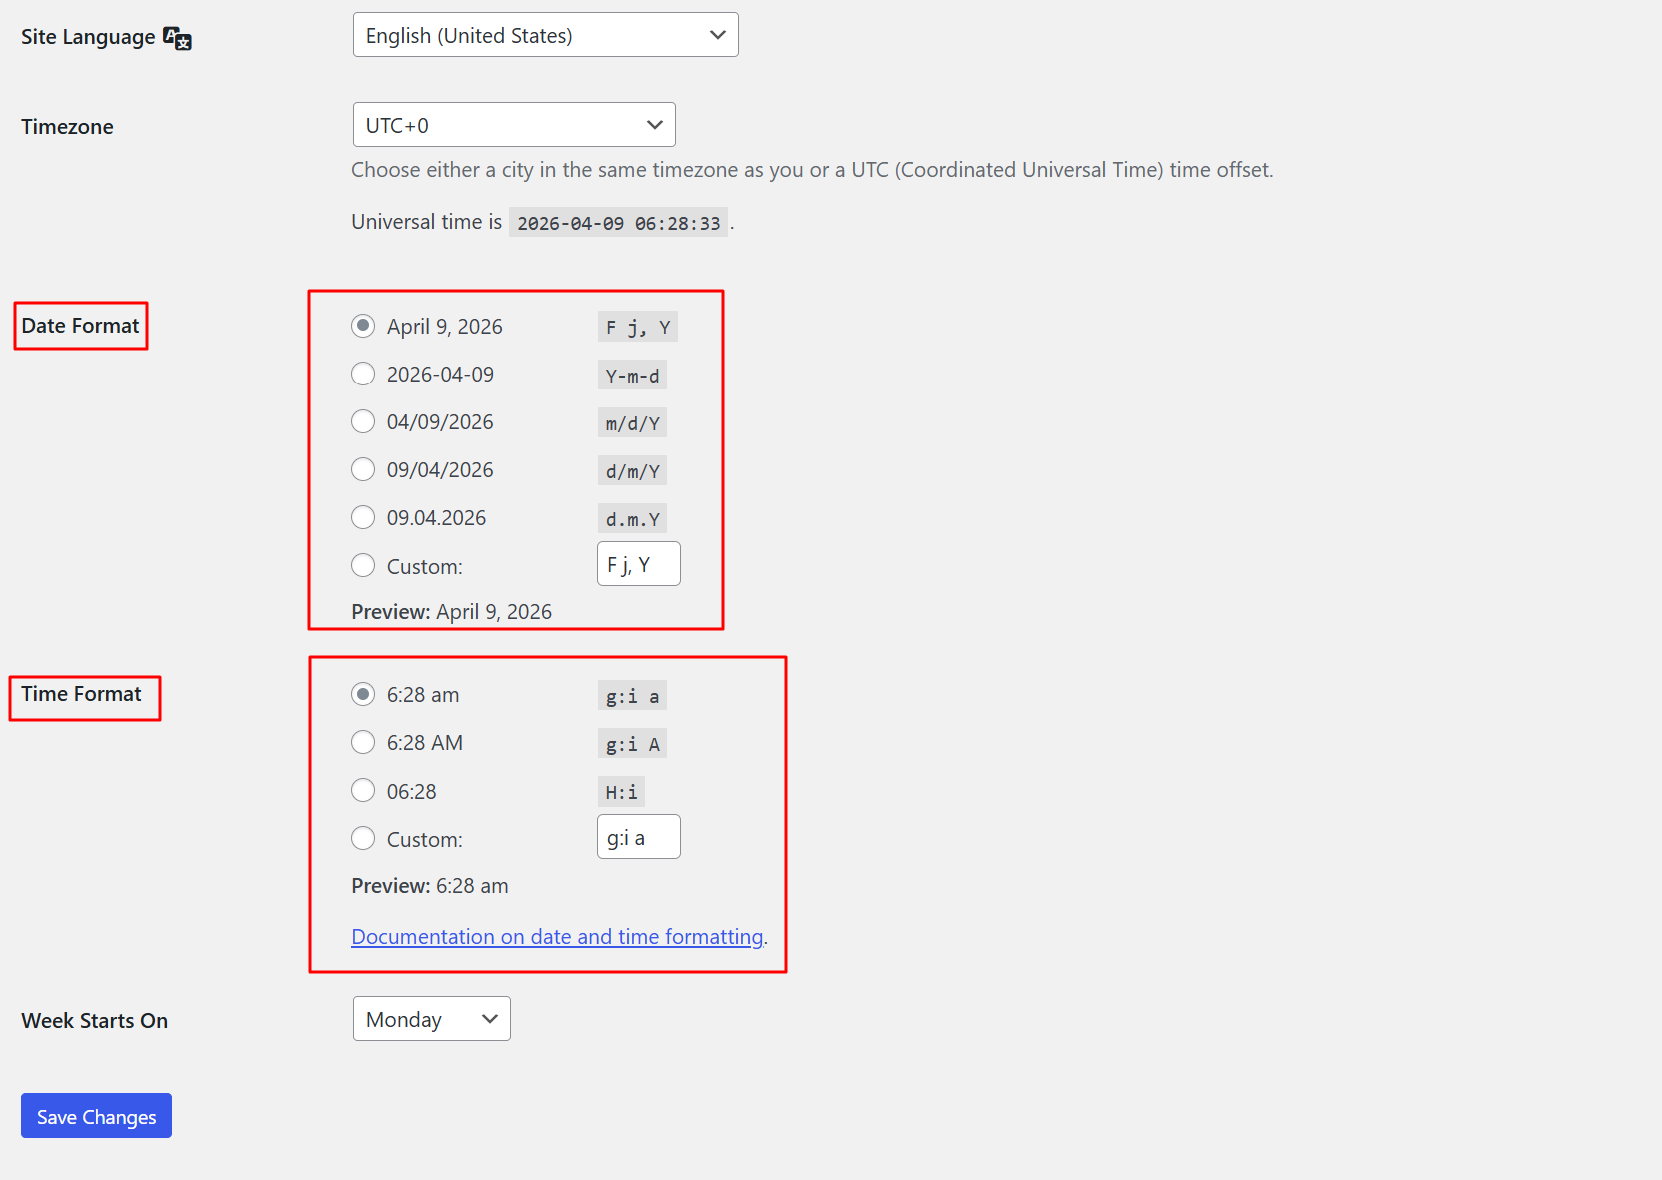The image size is (1662, 1180).
Task: Select the April 9, 2026 date format
Action: tap(363, 326)
